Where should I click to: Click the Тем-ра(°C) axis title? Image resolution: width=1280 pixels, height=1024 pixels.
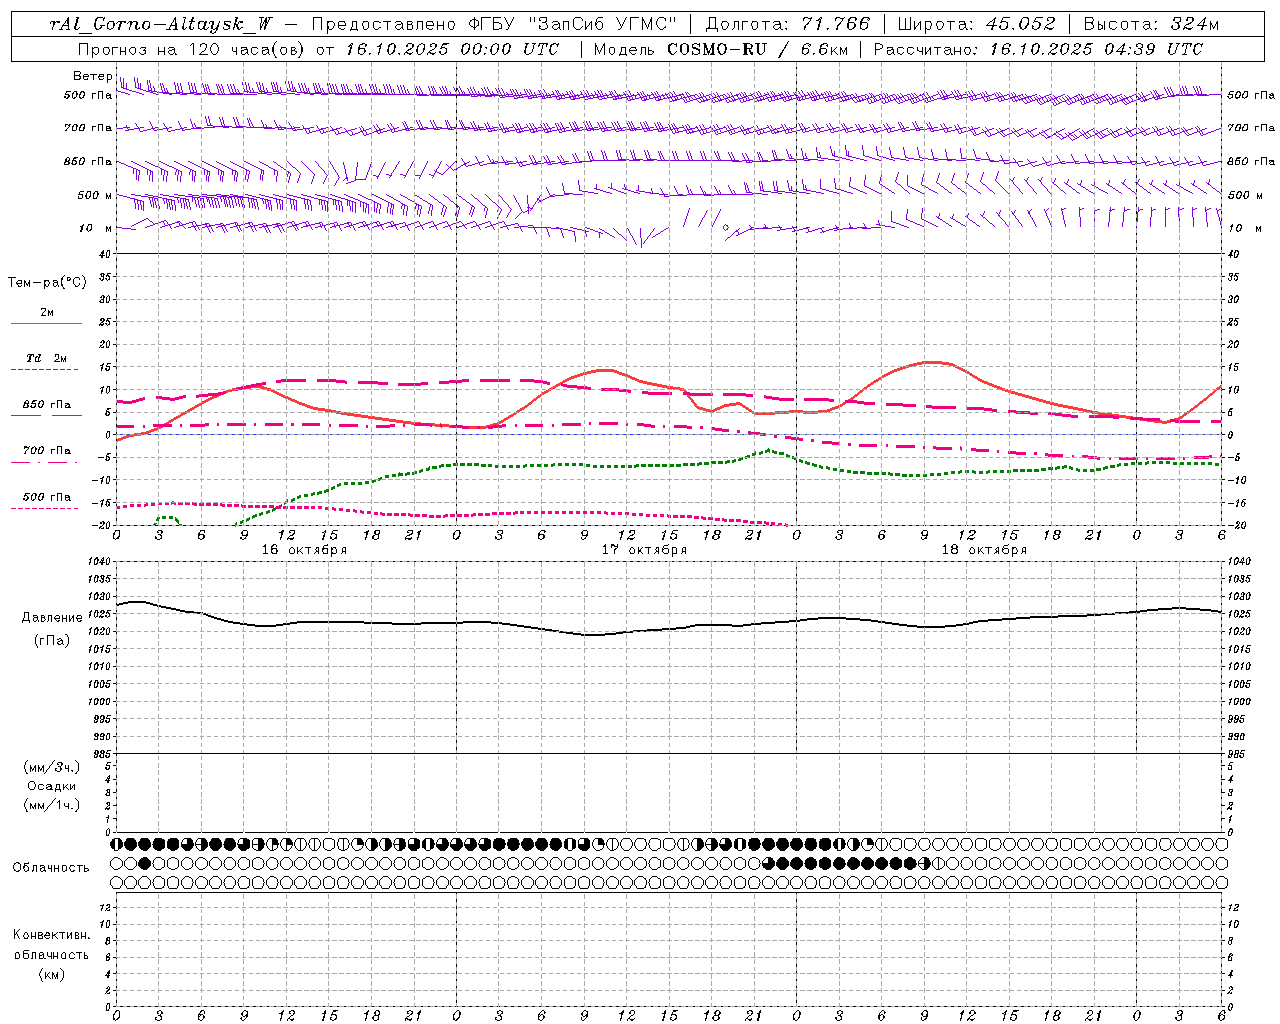[47, 283]
